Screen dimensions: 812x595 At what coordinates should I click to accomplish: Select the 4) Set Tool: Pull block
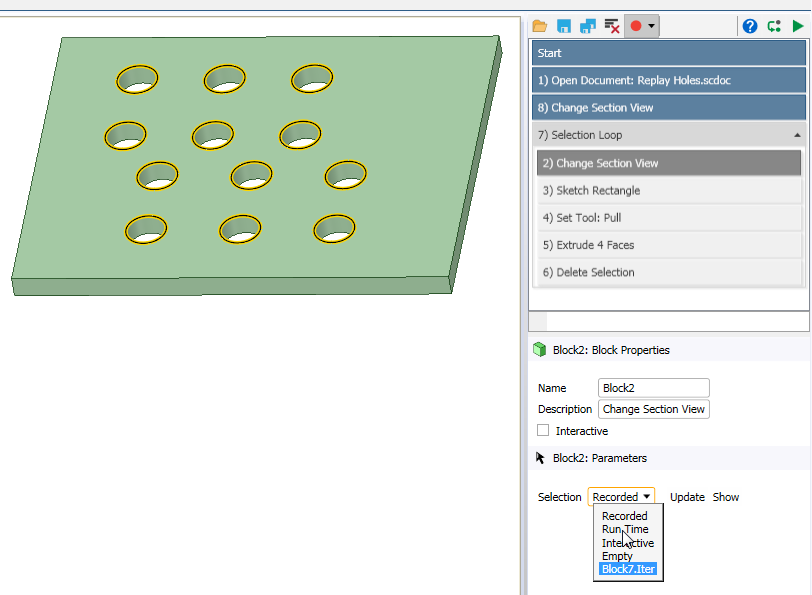pyautogui.click(x=669, y=218)
